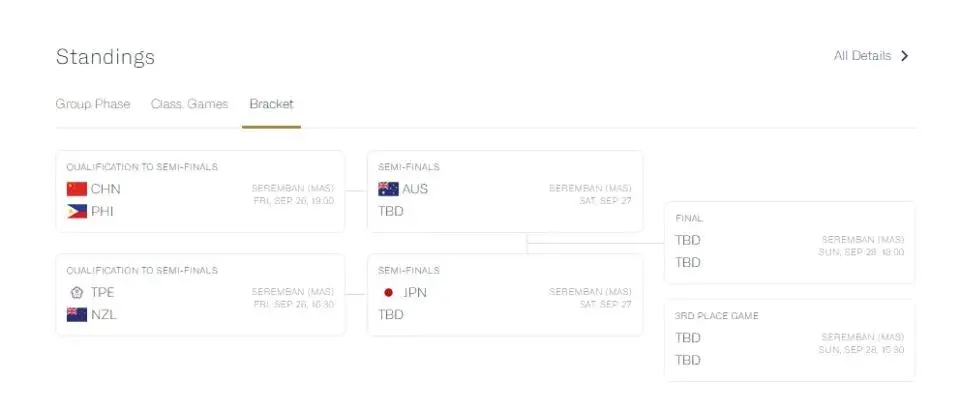
Task: Open the Class. Games tab
Action: pyautogui.click(x=189, y=104)
